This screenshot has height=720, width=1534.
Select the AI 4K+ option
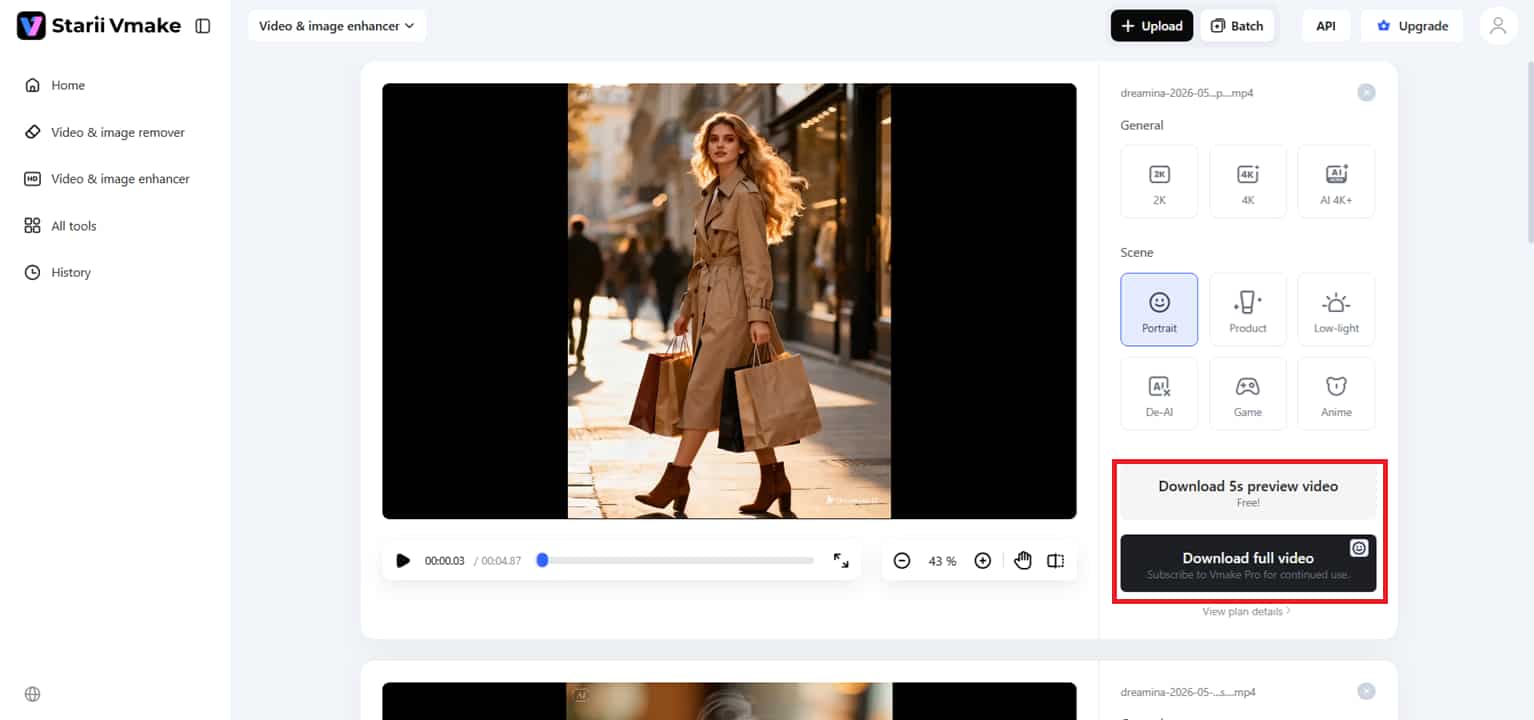pyautogui.click(x=1336, y=181)
